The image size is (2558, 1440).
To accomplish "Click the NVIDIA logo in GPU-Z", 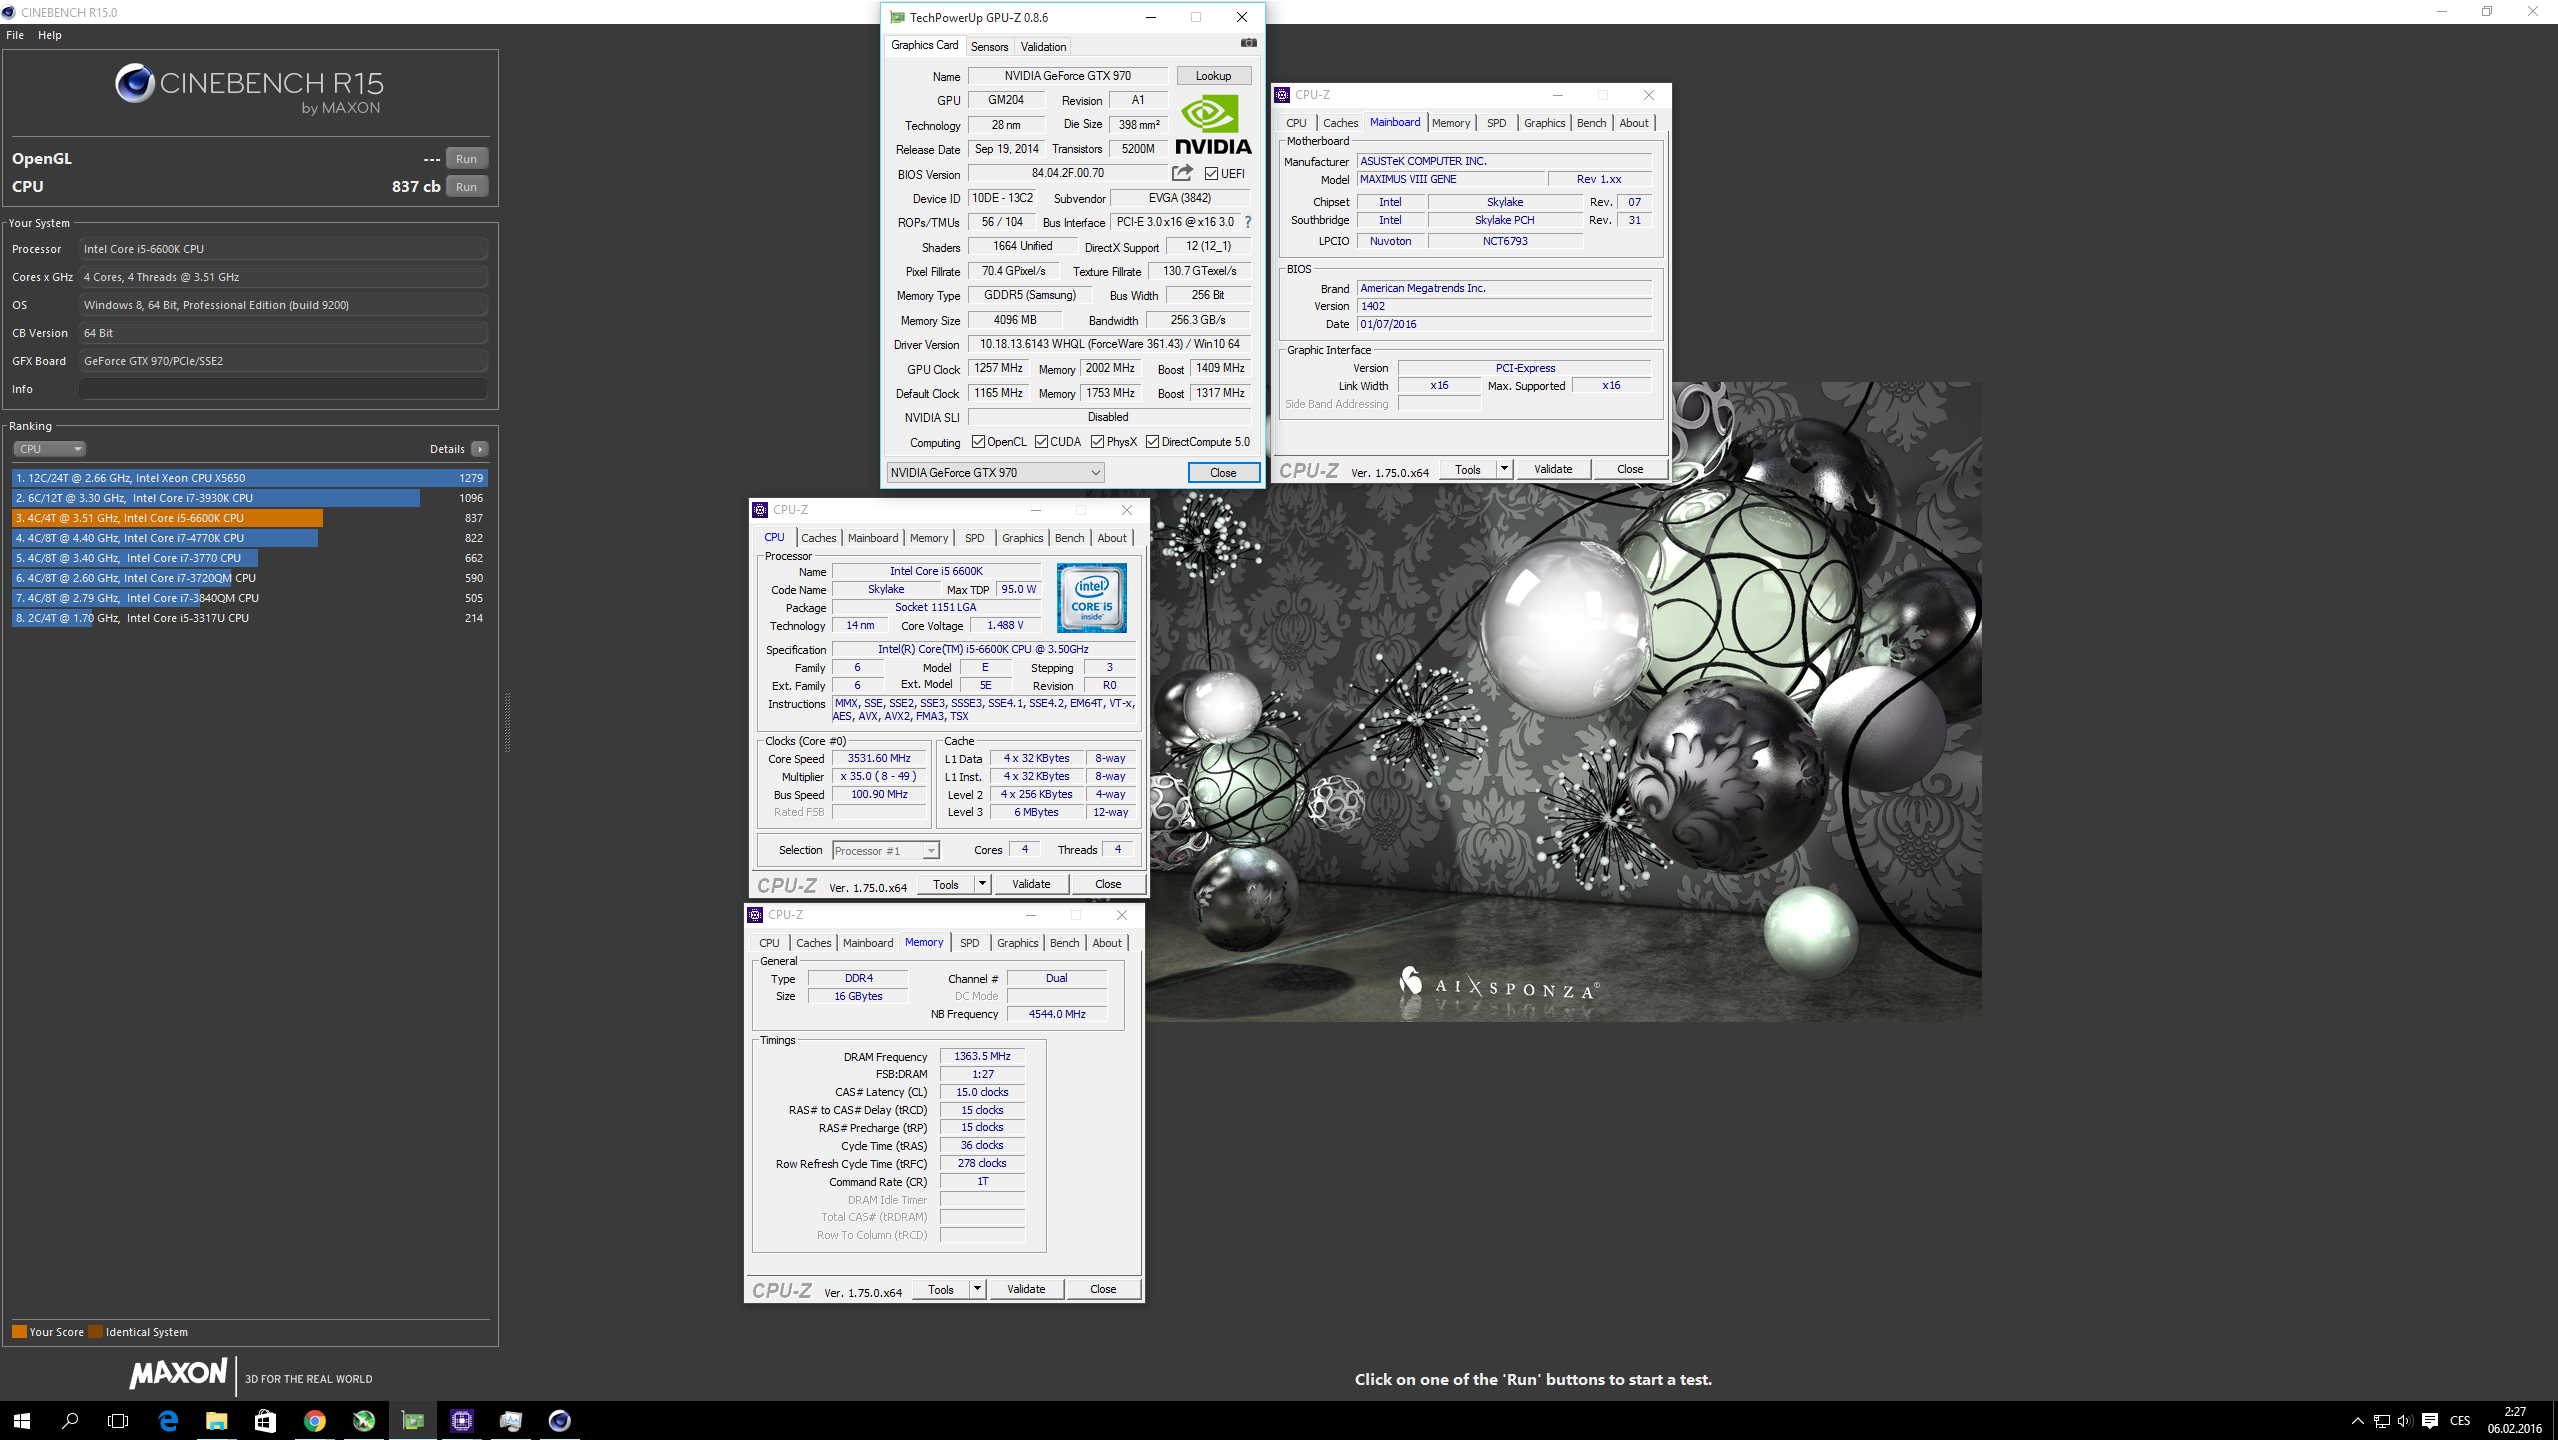I will pyautogui.click(x=1213, y=125).
